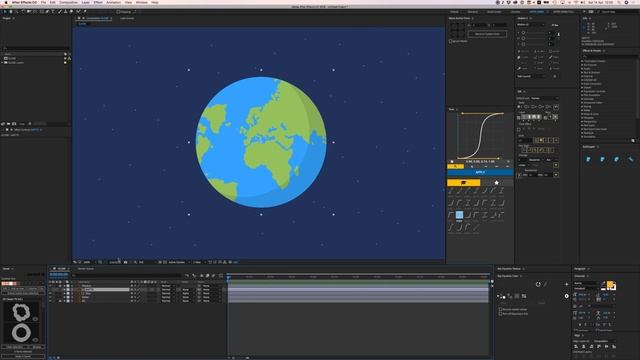This screenshot has width=640, height=360.
Task: Click the wide button below the shape thumbnails
Action: coord(23,356)
